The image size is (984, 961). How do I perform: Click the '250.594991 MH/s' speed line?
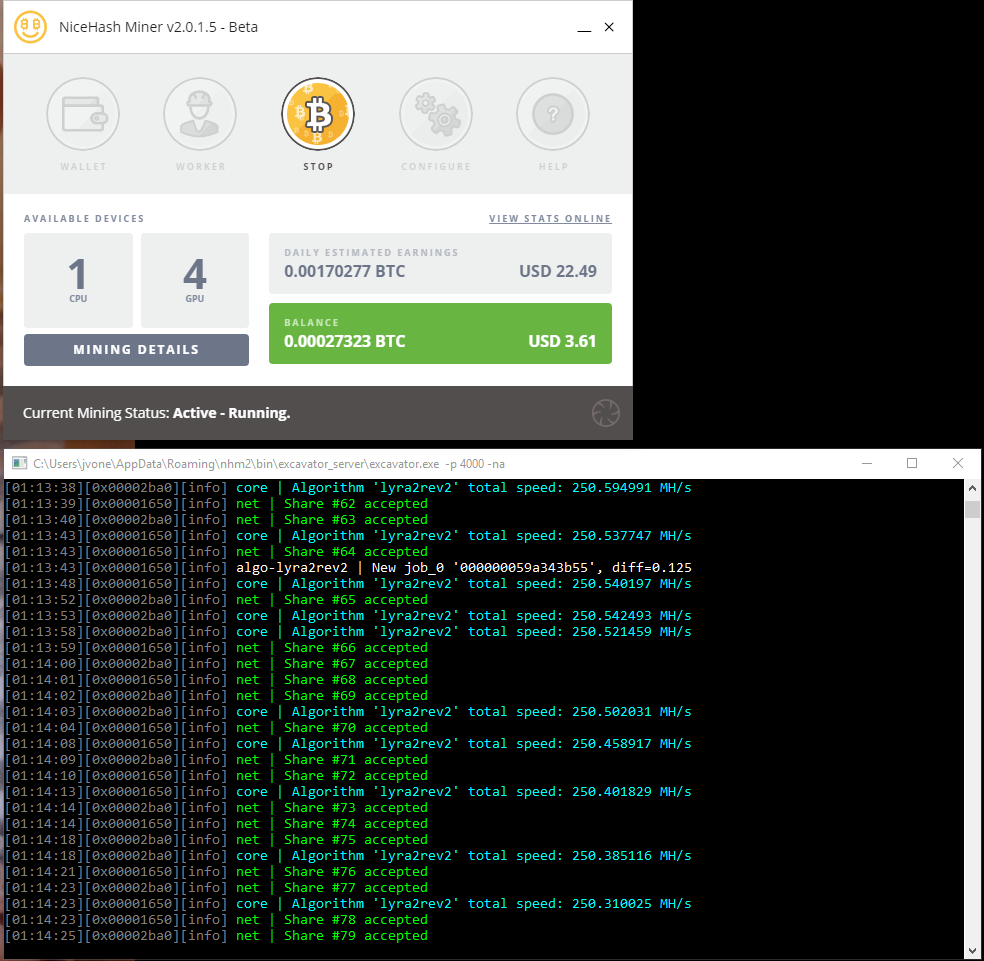click(x=348, y=487)
